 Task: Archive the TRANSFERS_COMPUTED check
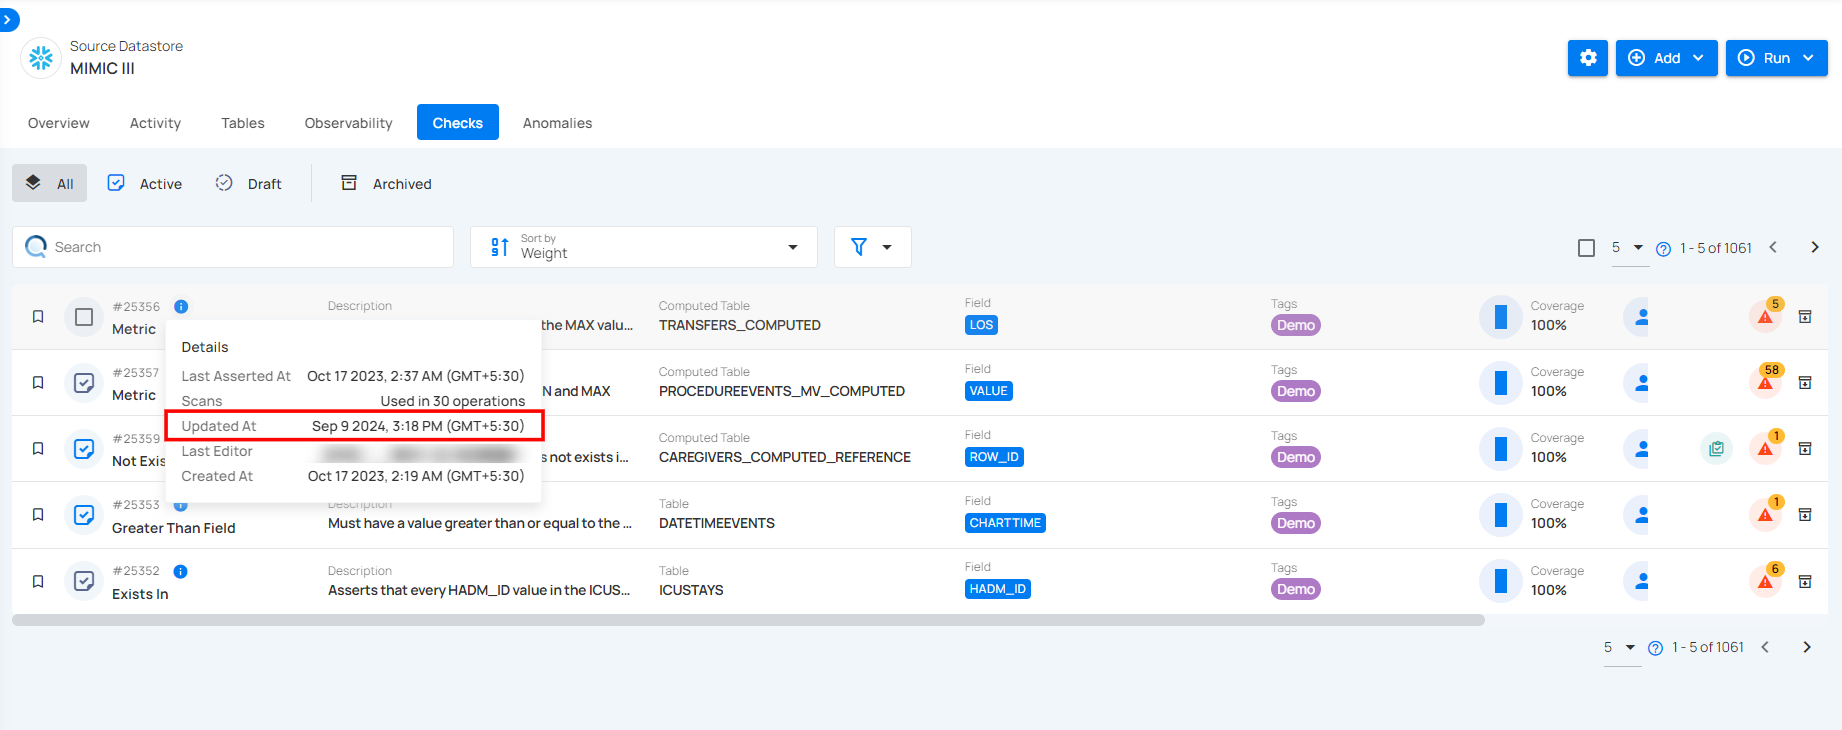click(x=1805, y=317)
